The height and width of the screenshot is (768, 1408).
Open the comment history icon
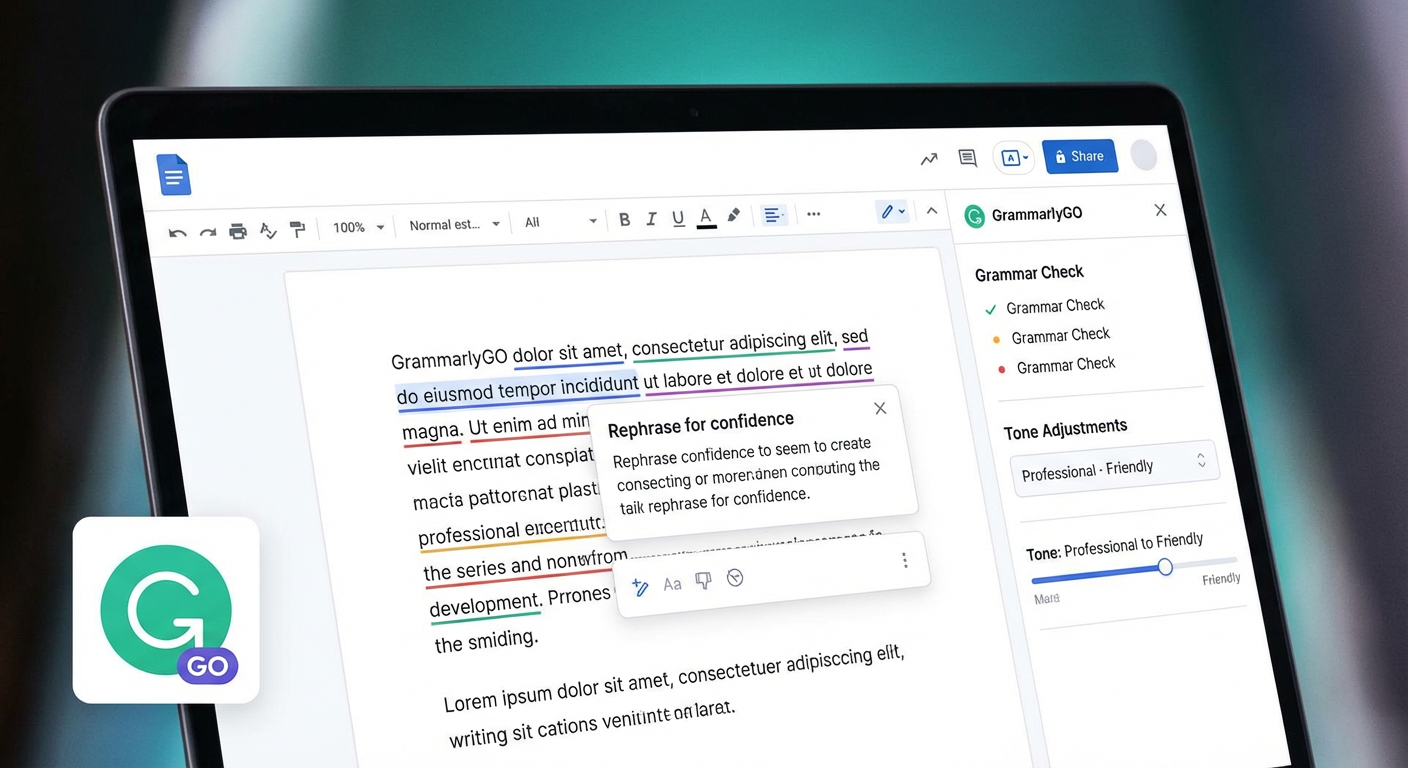[967, 158]
